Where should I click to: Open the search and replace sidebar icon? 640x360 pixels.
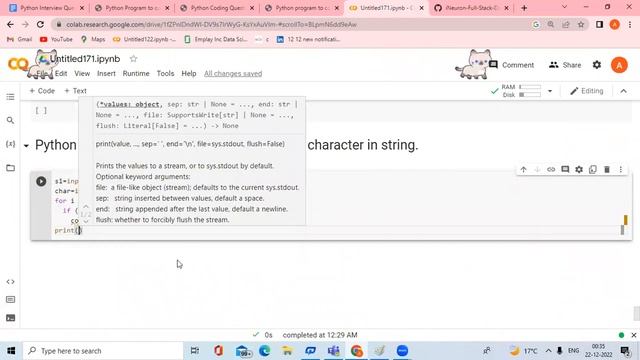(x=11, y=120)
